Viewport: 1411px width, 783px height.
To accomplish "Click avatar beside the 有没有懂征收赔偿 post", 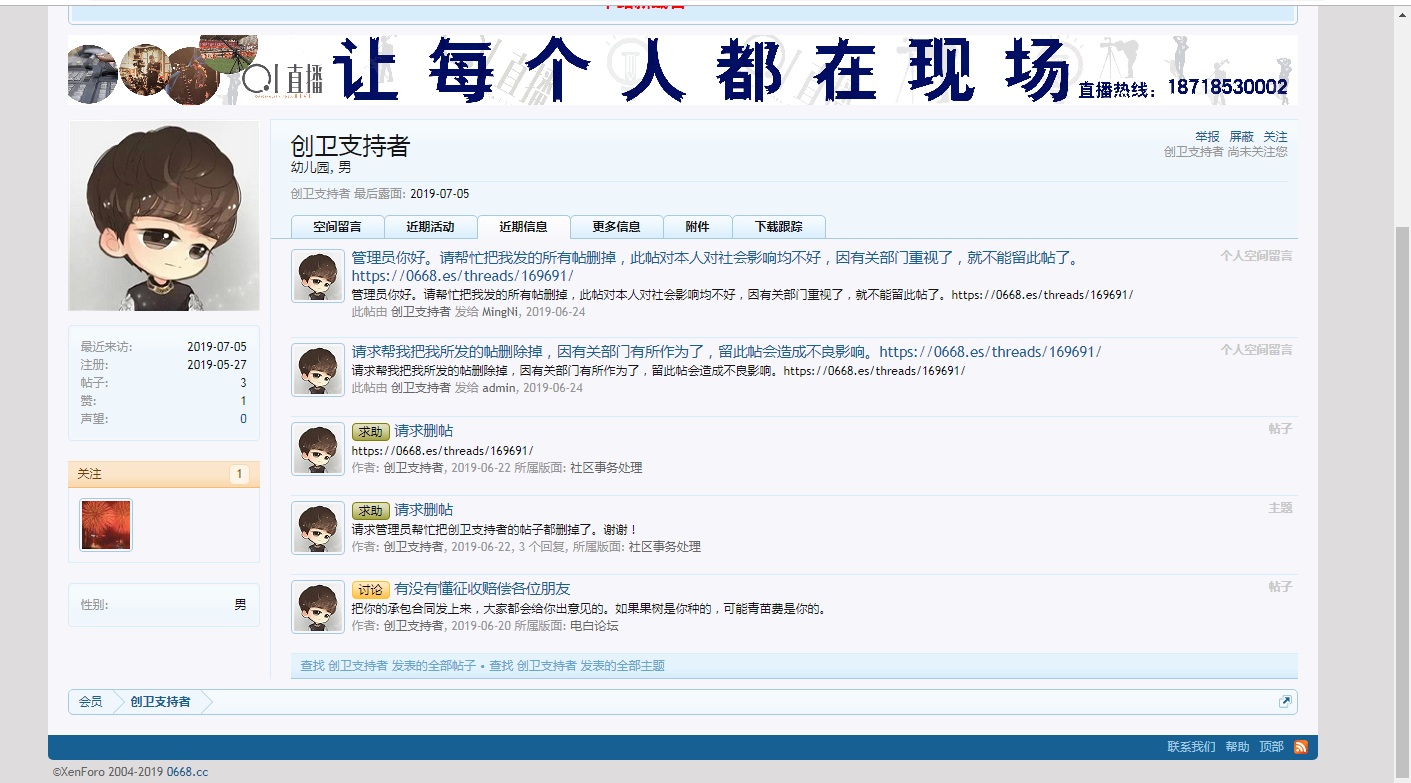I will (317, 606).
